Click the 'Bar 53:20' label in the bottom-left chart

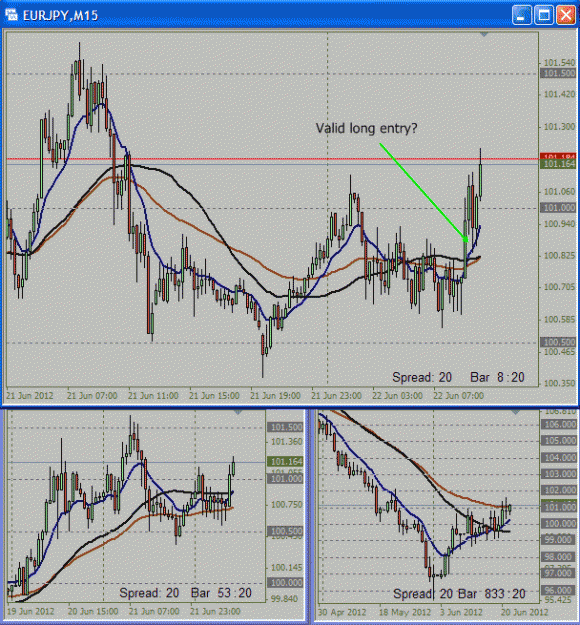point(221,593)
